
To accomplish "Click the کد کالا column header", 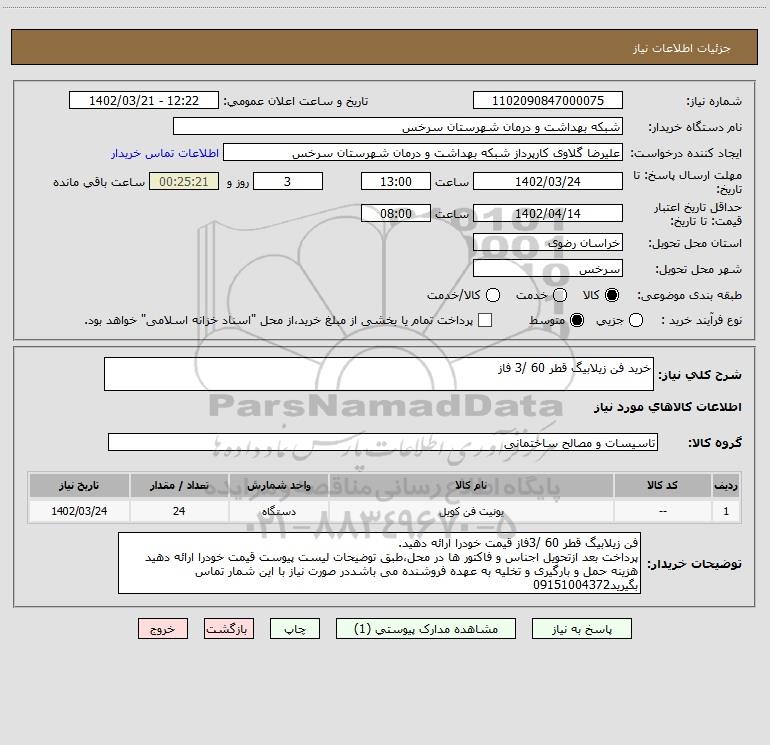I will pyautogui.click(x=662, y=485).
